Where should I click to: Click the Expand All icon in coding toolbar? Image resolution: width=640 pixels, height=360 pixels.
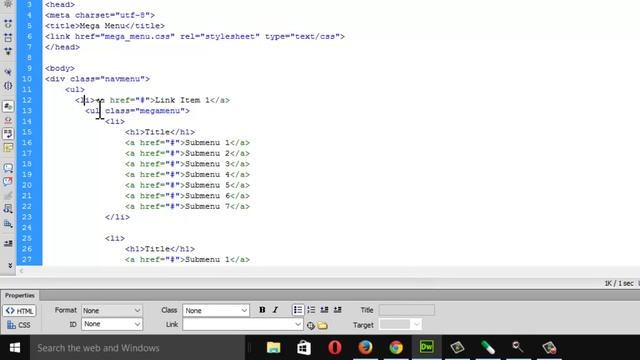click(8, 51)
